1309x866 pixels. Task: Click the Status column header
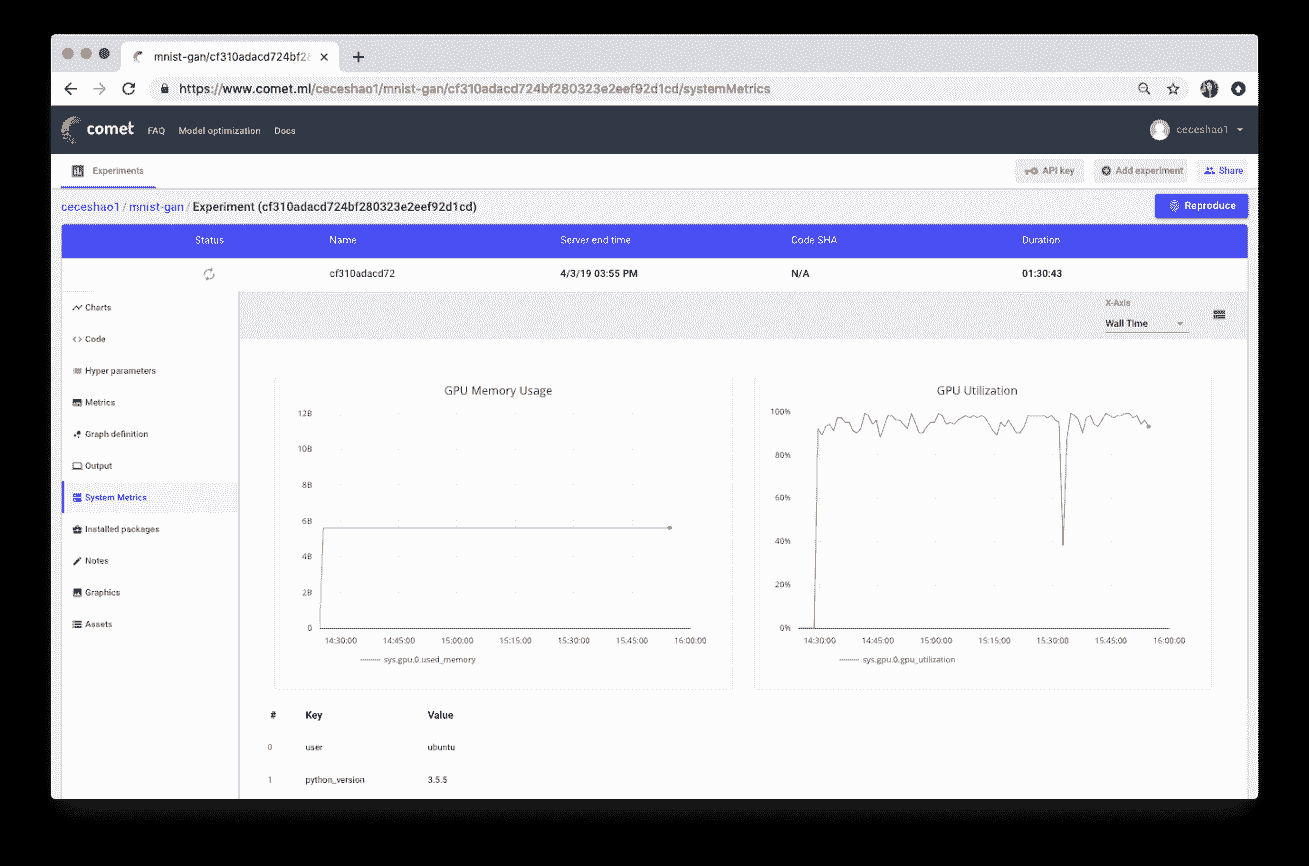[x=209, y=240]
